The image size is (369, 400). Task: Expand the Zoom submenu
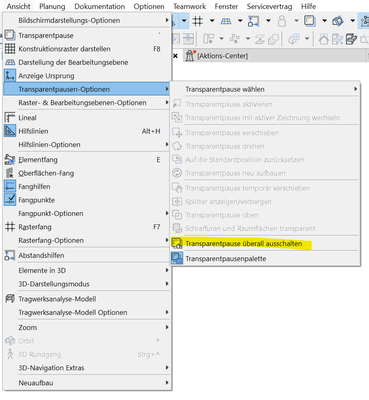point(87,327)
